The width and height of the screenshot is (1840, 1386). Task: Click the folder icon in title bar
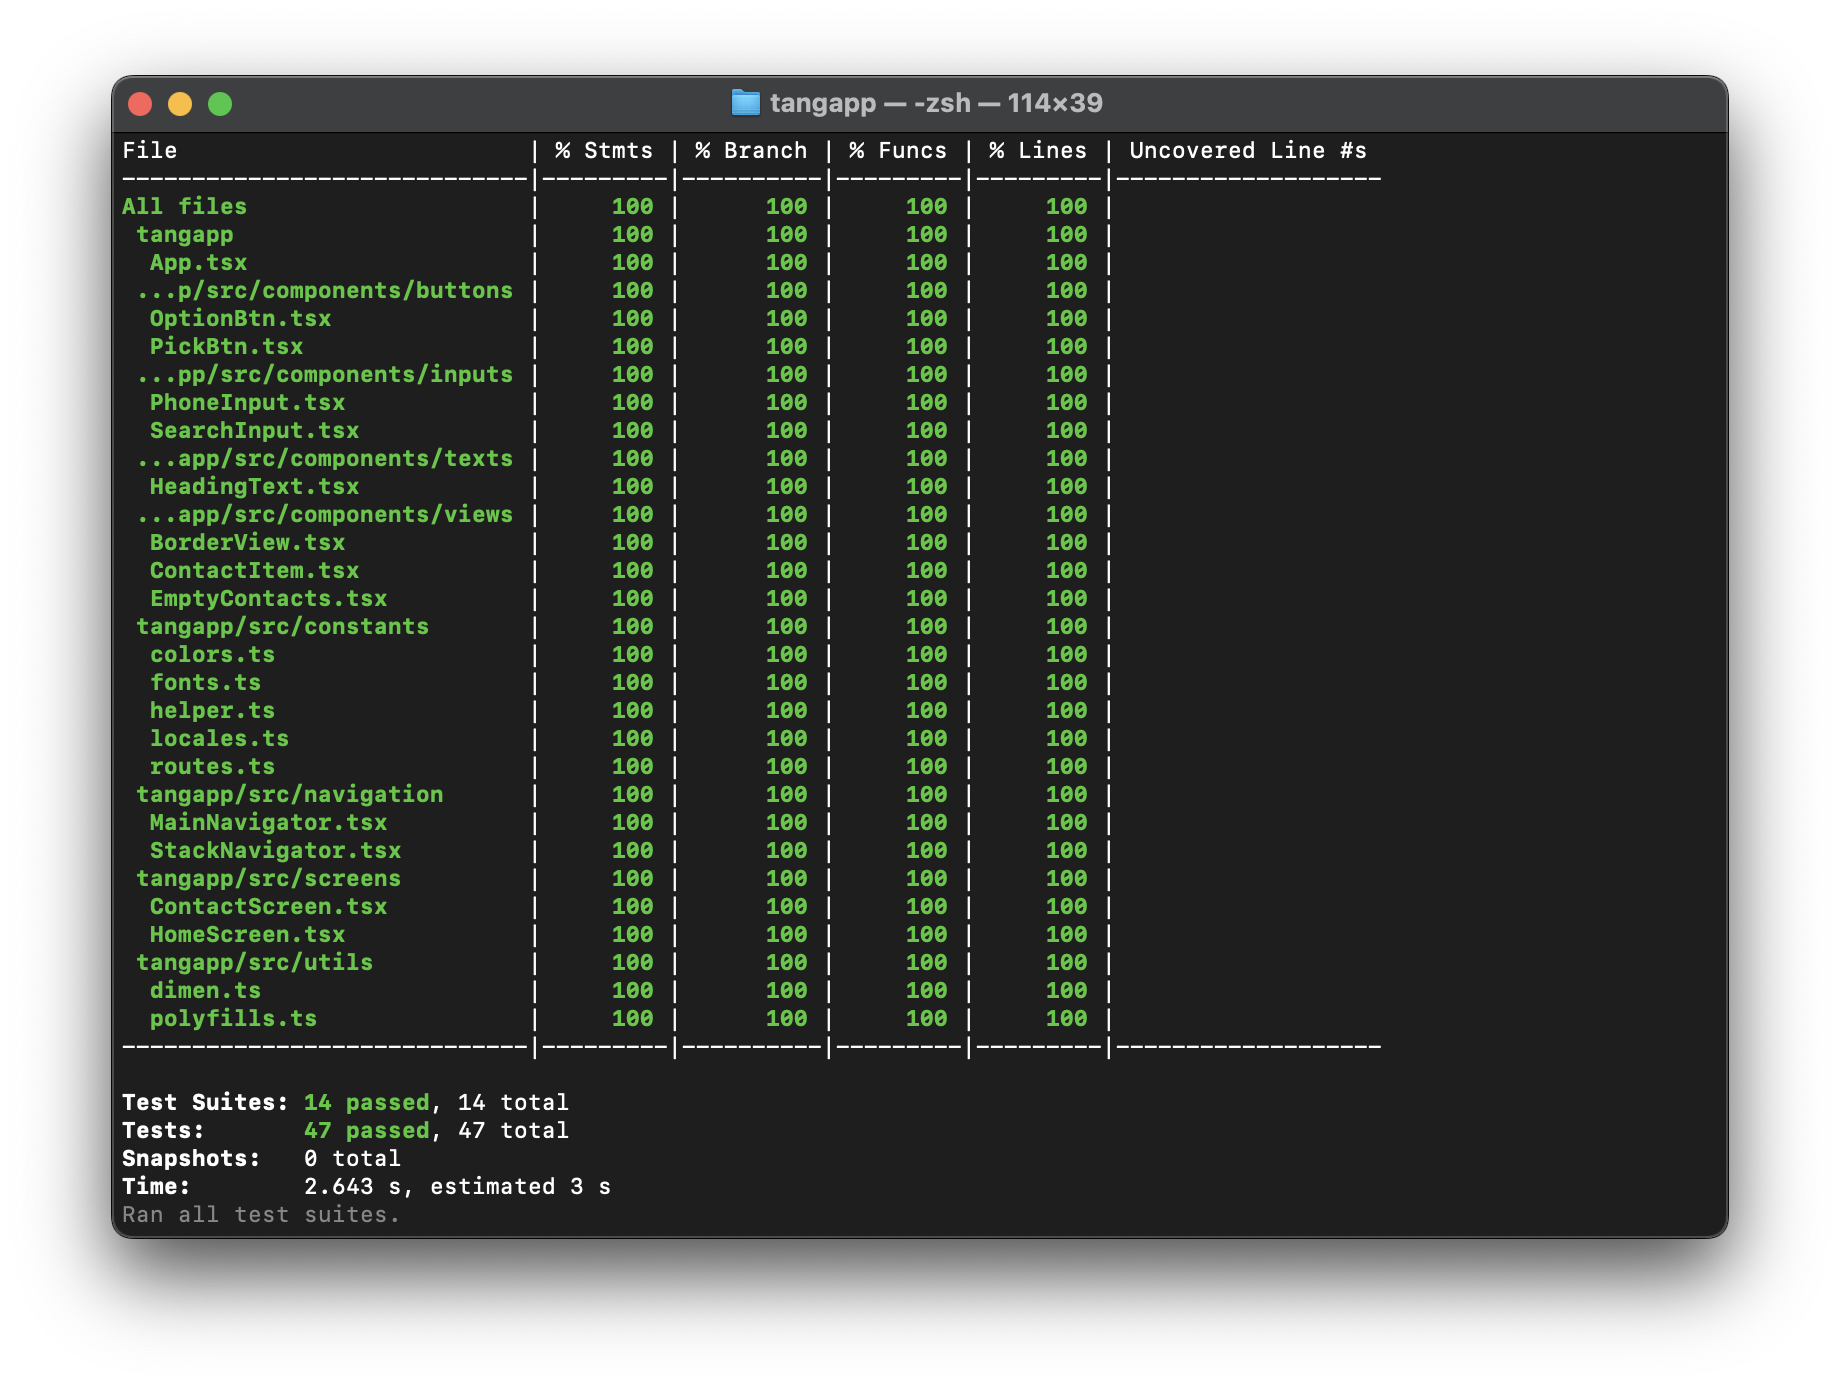click(x=745, y=103)
